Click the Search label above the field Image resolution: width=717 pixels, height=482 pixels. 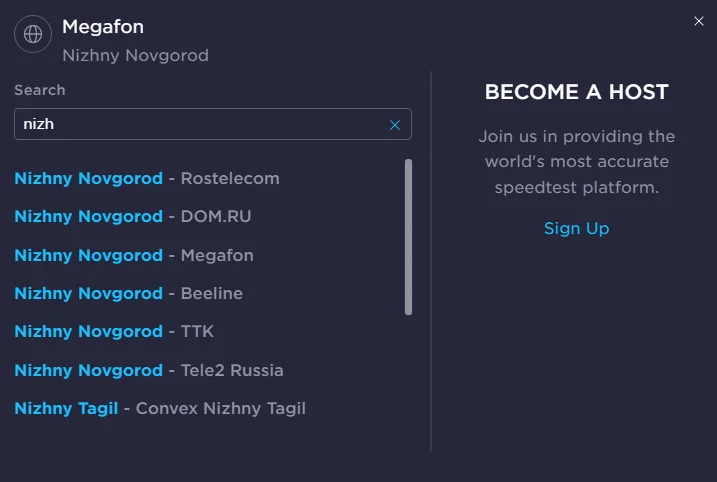(x=40, y=90)
